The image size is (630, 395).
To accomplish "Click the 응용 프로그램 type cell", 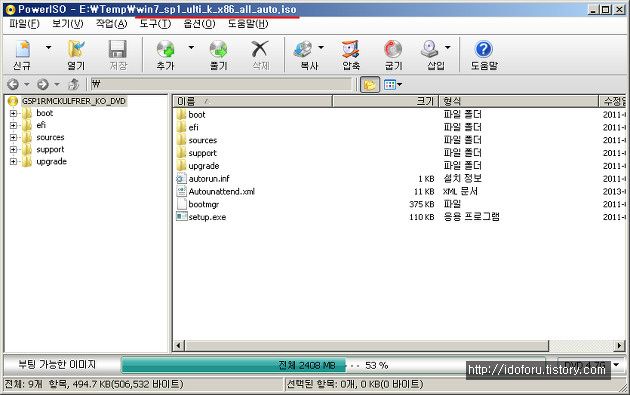I will (471, 217).
